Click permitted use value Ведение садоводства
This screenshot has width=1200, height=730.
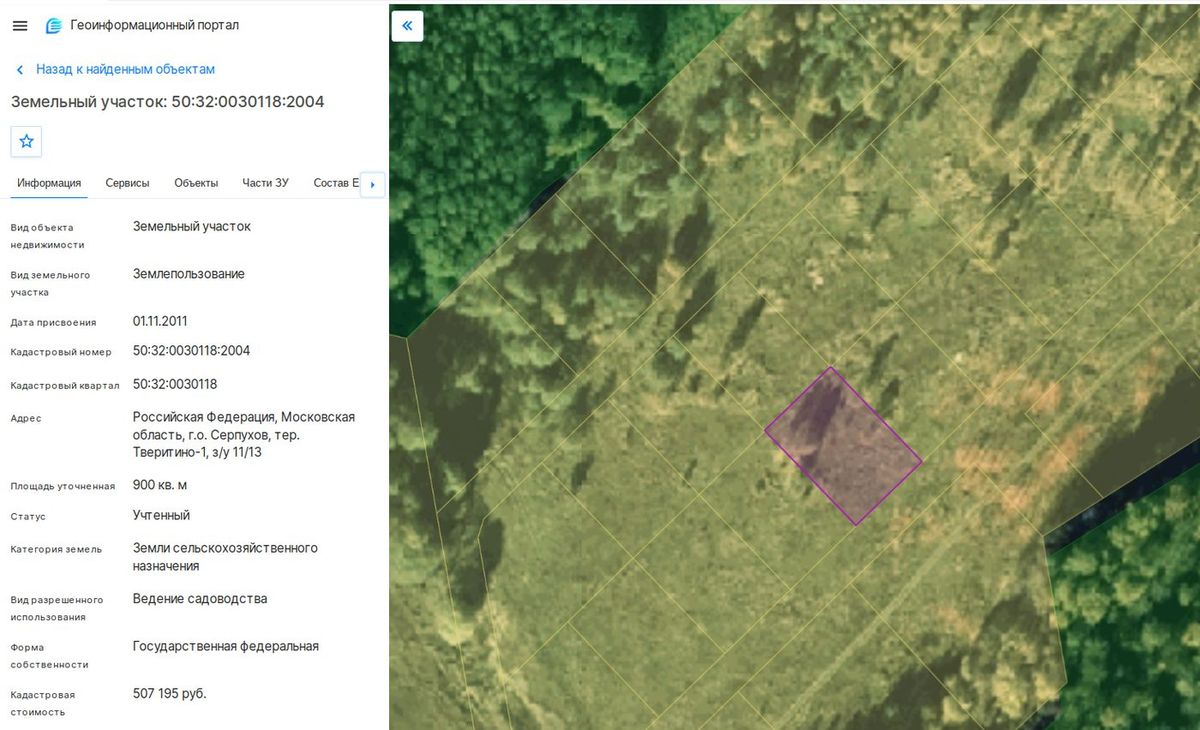point(200,599)
